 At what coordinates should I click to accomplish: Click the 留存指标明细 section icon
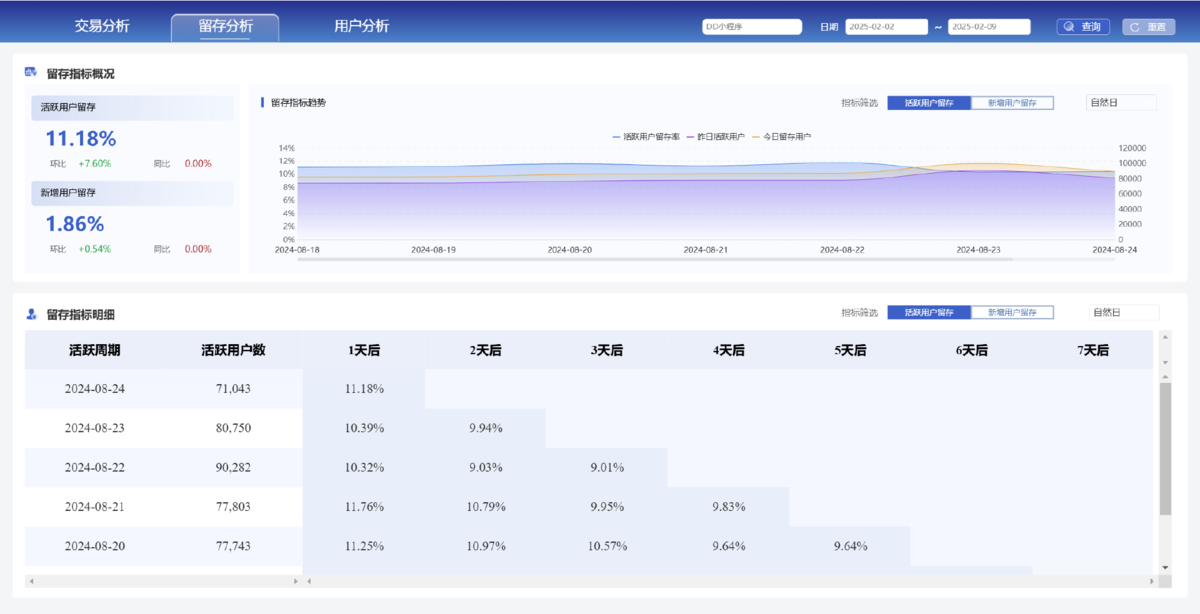pyautogui.click(x=31, y=314)
